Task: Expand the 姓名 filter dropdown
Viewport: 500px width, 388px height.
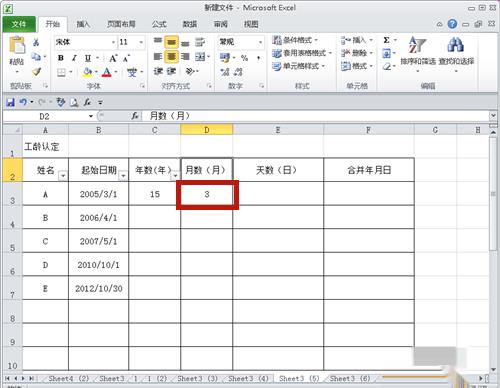Action: pyautogui.click(x=63, y=175)
